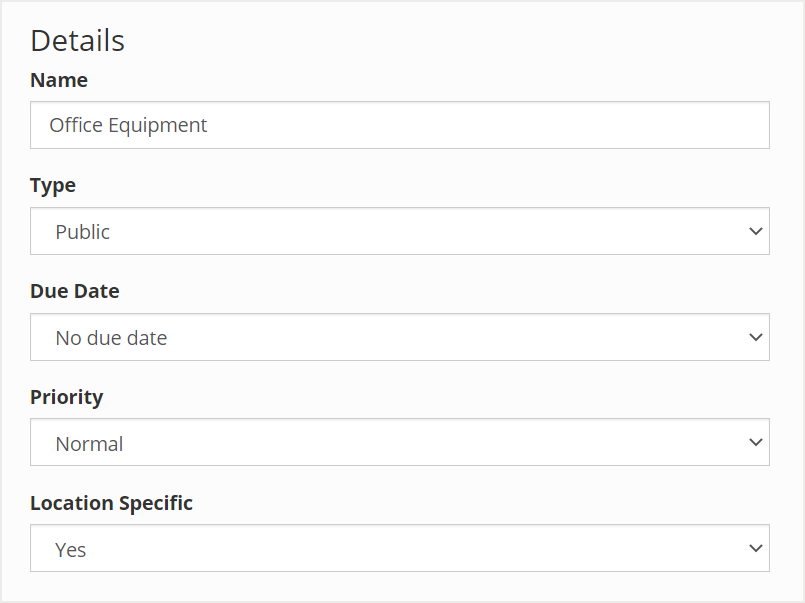
Task: Click the Name field label
Action: (x=59, y=80)
